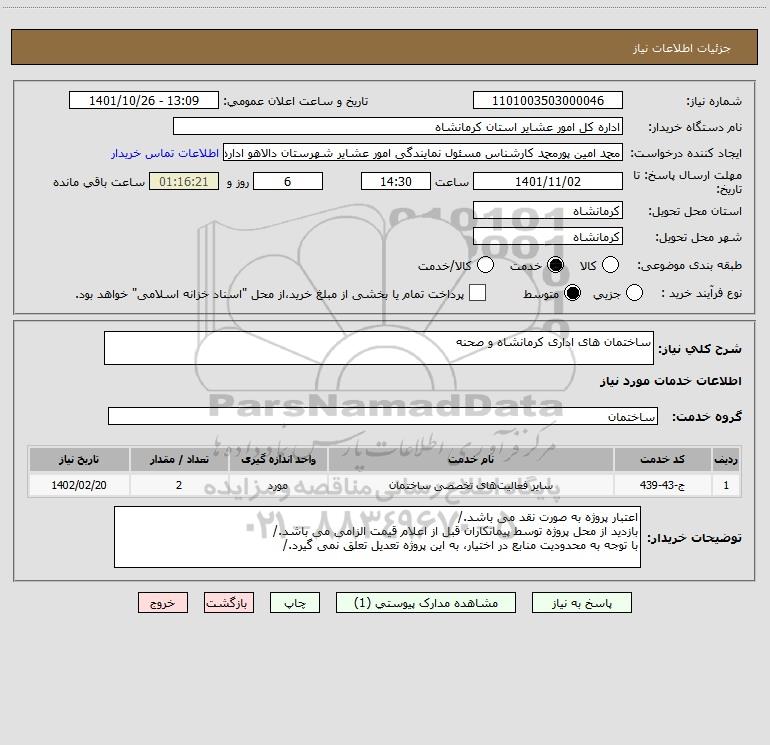This screenshot has height=745, width=770.
Task: Click the نام خدمت column header
Action: 470,459
